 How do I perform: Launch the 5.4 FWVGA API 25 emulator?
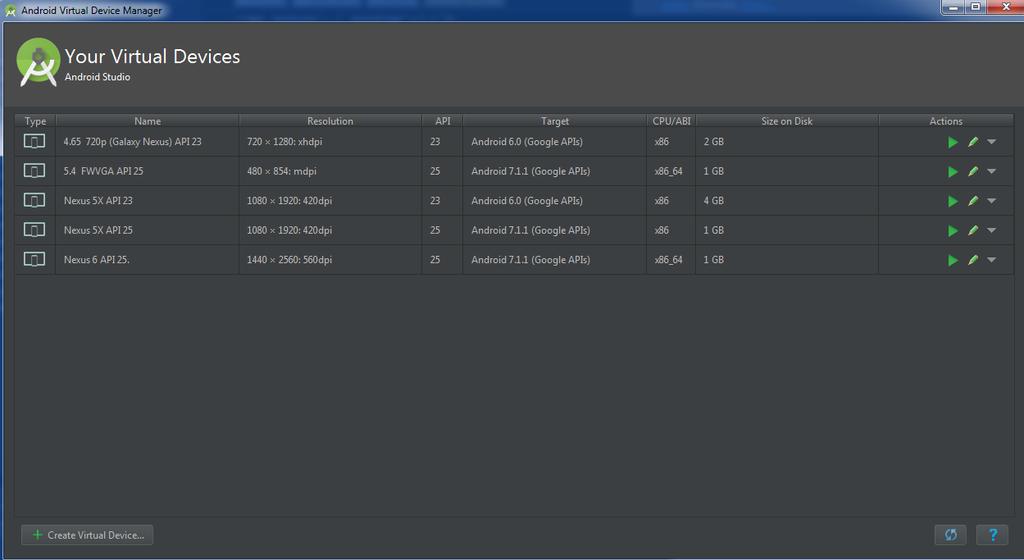tap(953, 172)
